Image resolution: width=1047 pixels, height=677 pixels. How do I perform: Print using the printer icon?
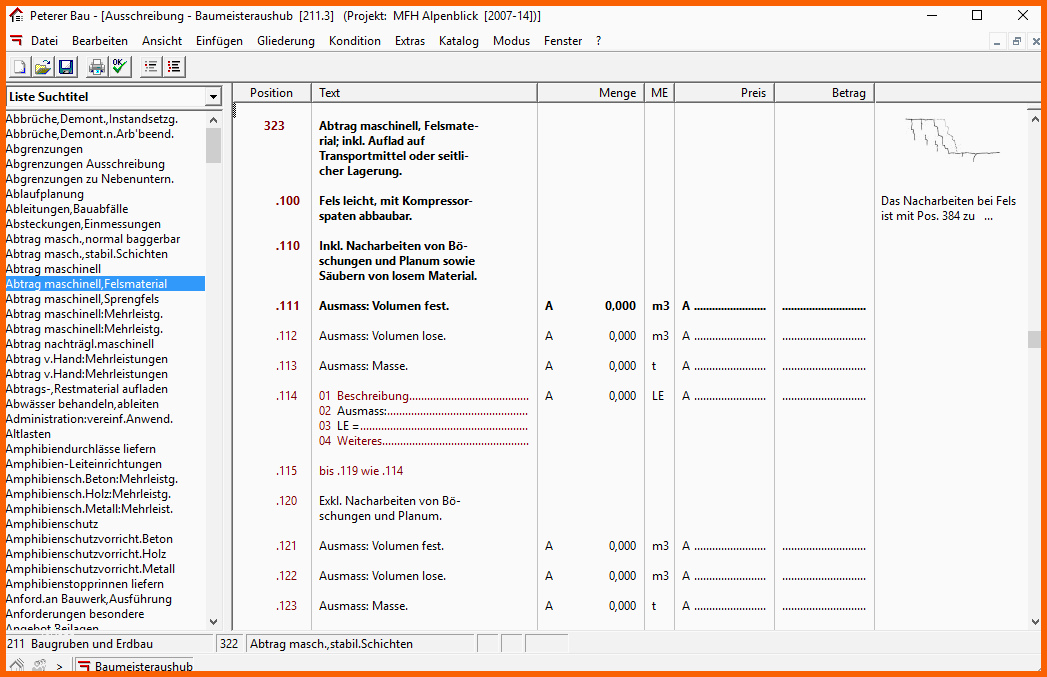[x=97, y=67]
